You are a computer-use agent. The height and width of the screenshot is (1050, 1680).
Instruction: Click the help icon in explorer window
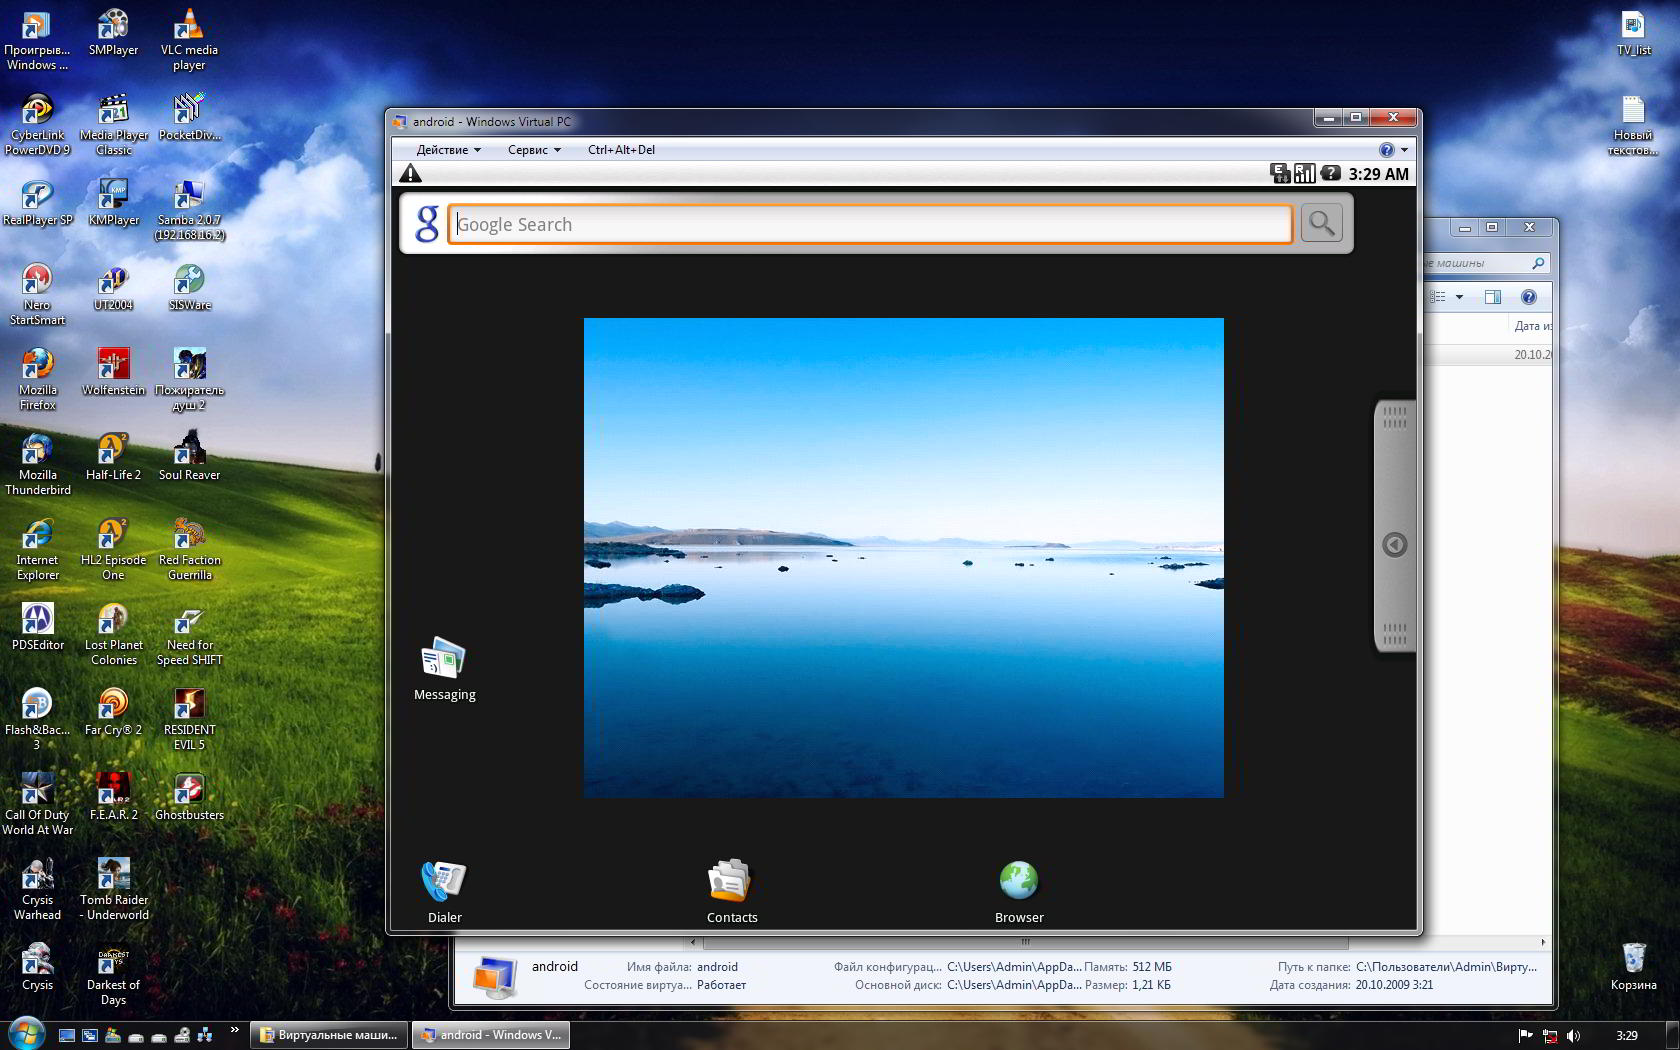pyautogui.click(x=1528, y=297)
